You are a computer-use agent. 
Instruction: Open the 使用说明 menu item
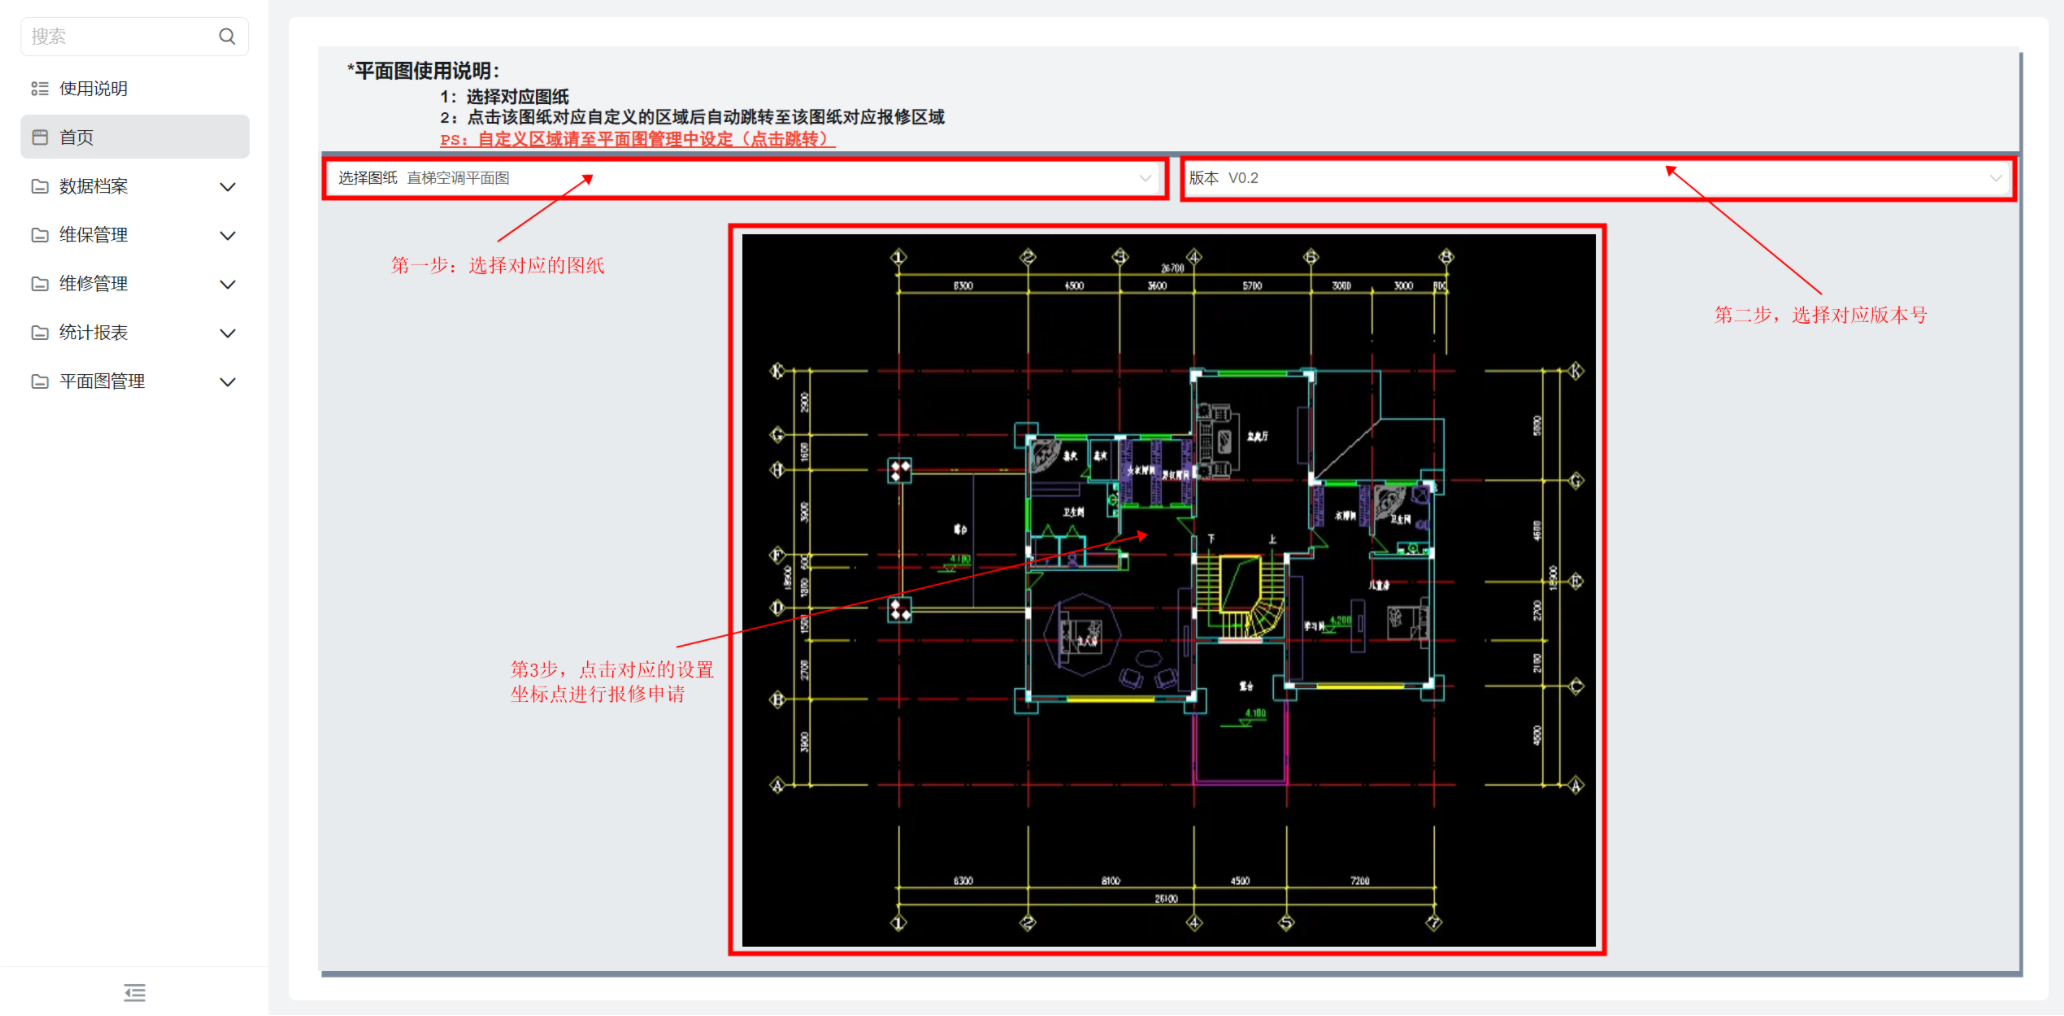[135, 88]
